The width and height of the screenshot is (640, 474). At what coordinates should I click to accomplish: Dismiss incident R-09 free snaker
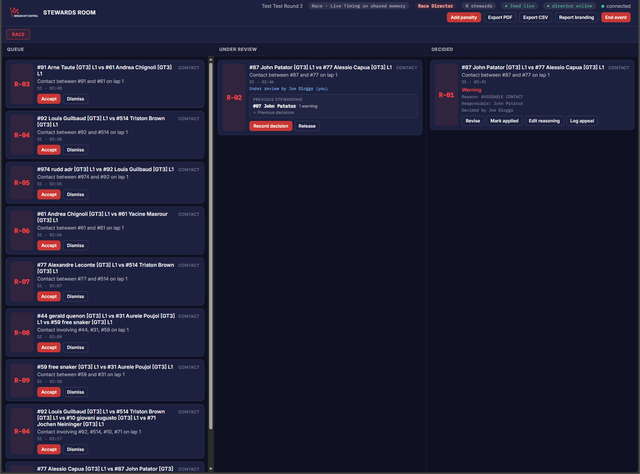[76, 392]
